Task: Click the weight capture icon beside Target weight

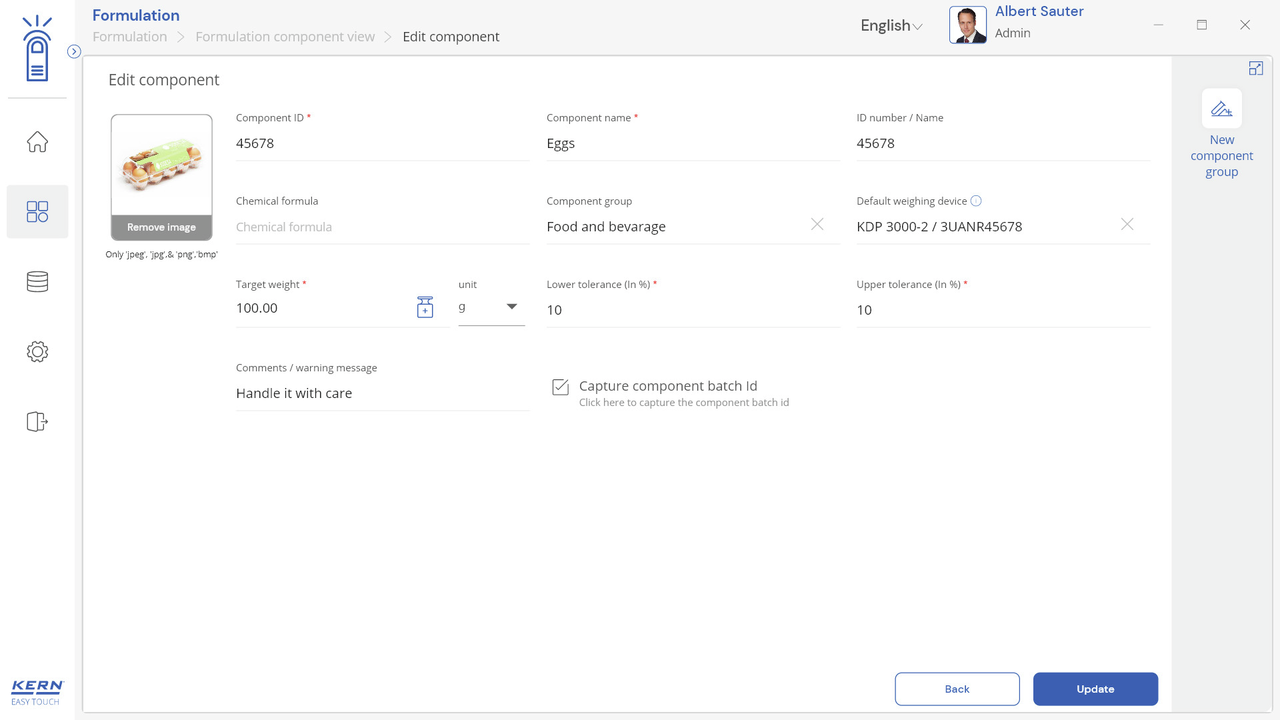Action: (425, 308)
